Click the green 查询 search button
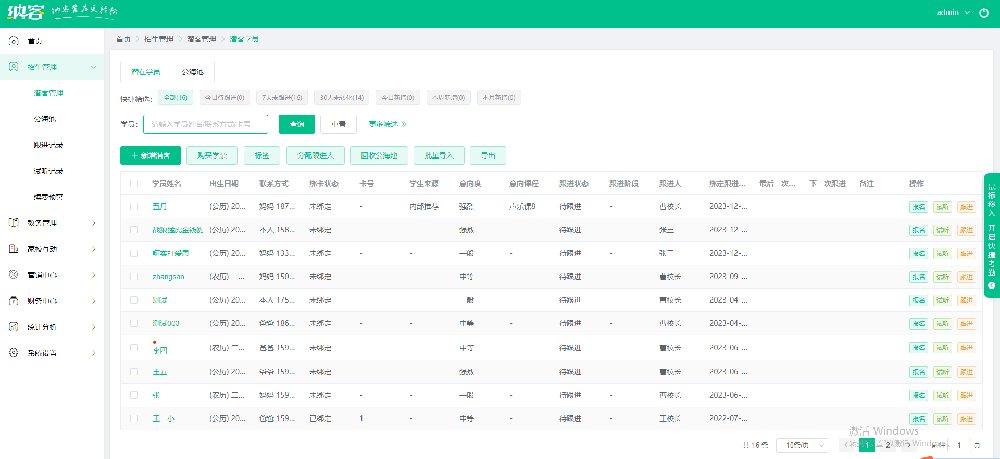This screenshot has width=1000, height=459. click(297, 124)
